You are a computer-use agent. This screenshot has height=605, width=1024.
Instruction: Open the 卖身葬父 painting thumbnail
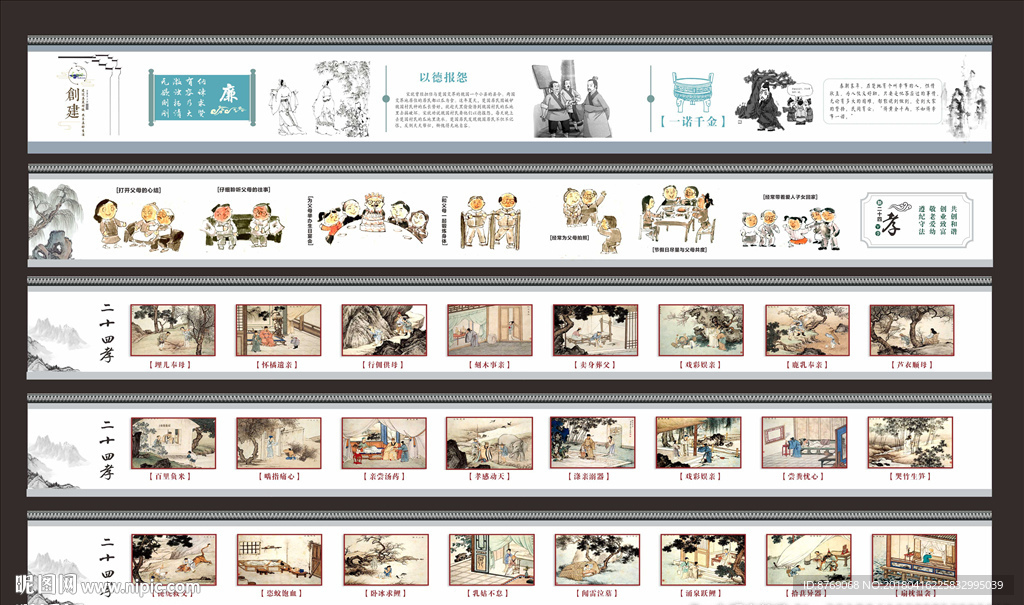595,330
